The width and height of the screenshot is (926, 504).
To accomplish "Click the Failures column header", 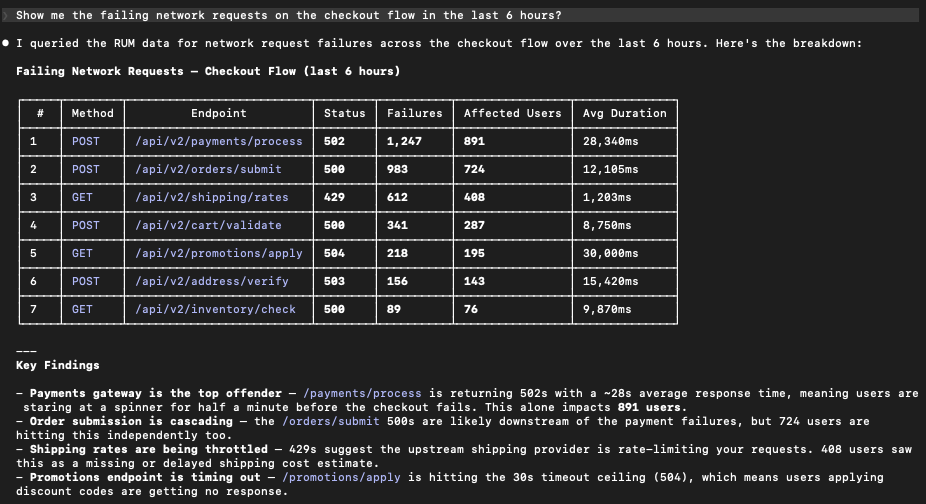I will (414, 113).
